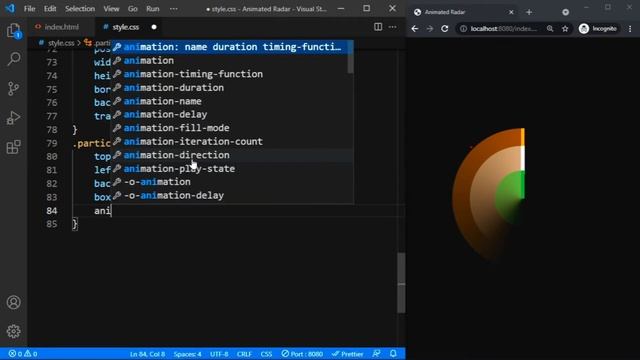The height and width of the screenshot is (360, 640).
Task: Click line number 84 in gutter
Action: 52,211
